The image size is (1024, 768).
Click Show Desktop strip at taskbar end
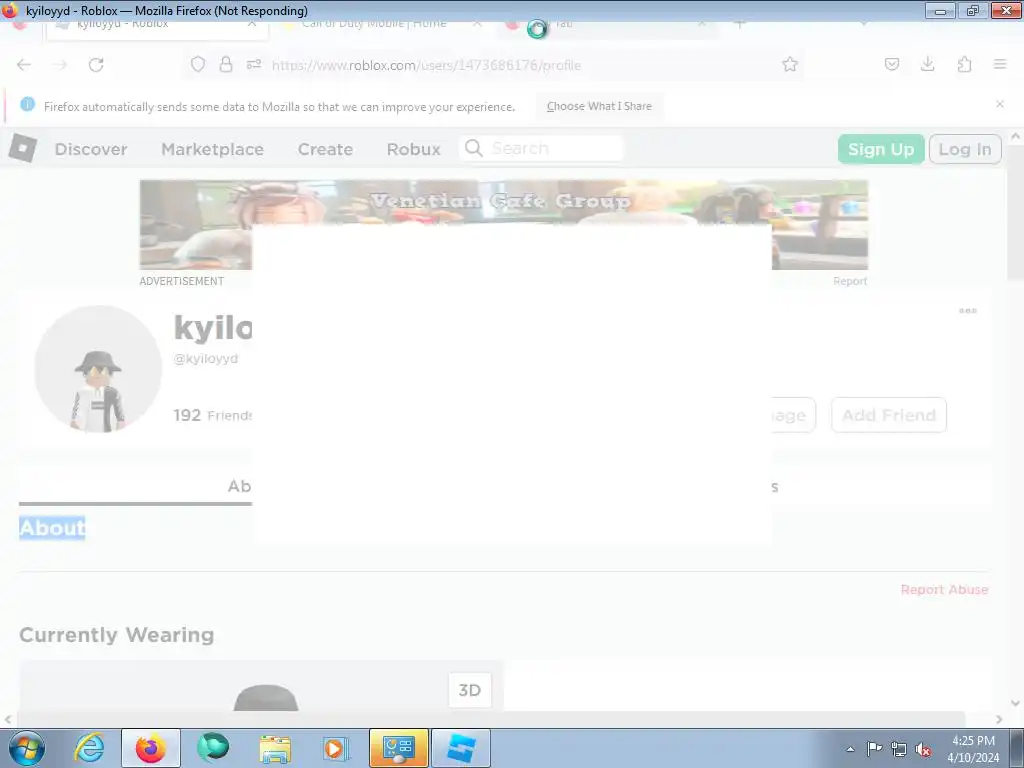pos(1017,748)
